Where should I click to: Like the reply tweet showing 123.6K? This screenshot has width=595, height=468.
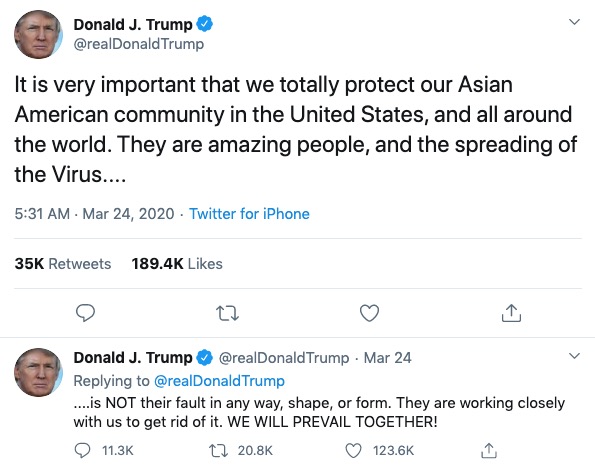pyautogui.click(x=379, y=451)
